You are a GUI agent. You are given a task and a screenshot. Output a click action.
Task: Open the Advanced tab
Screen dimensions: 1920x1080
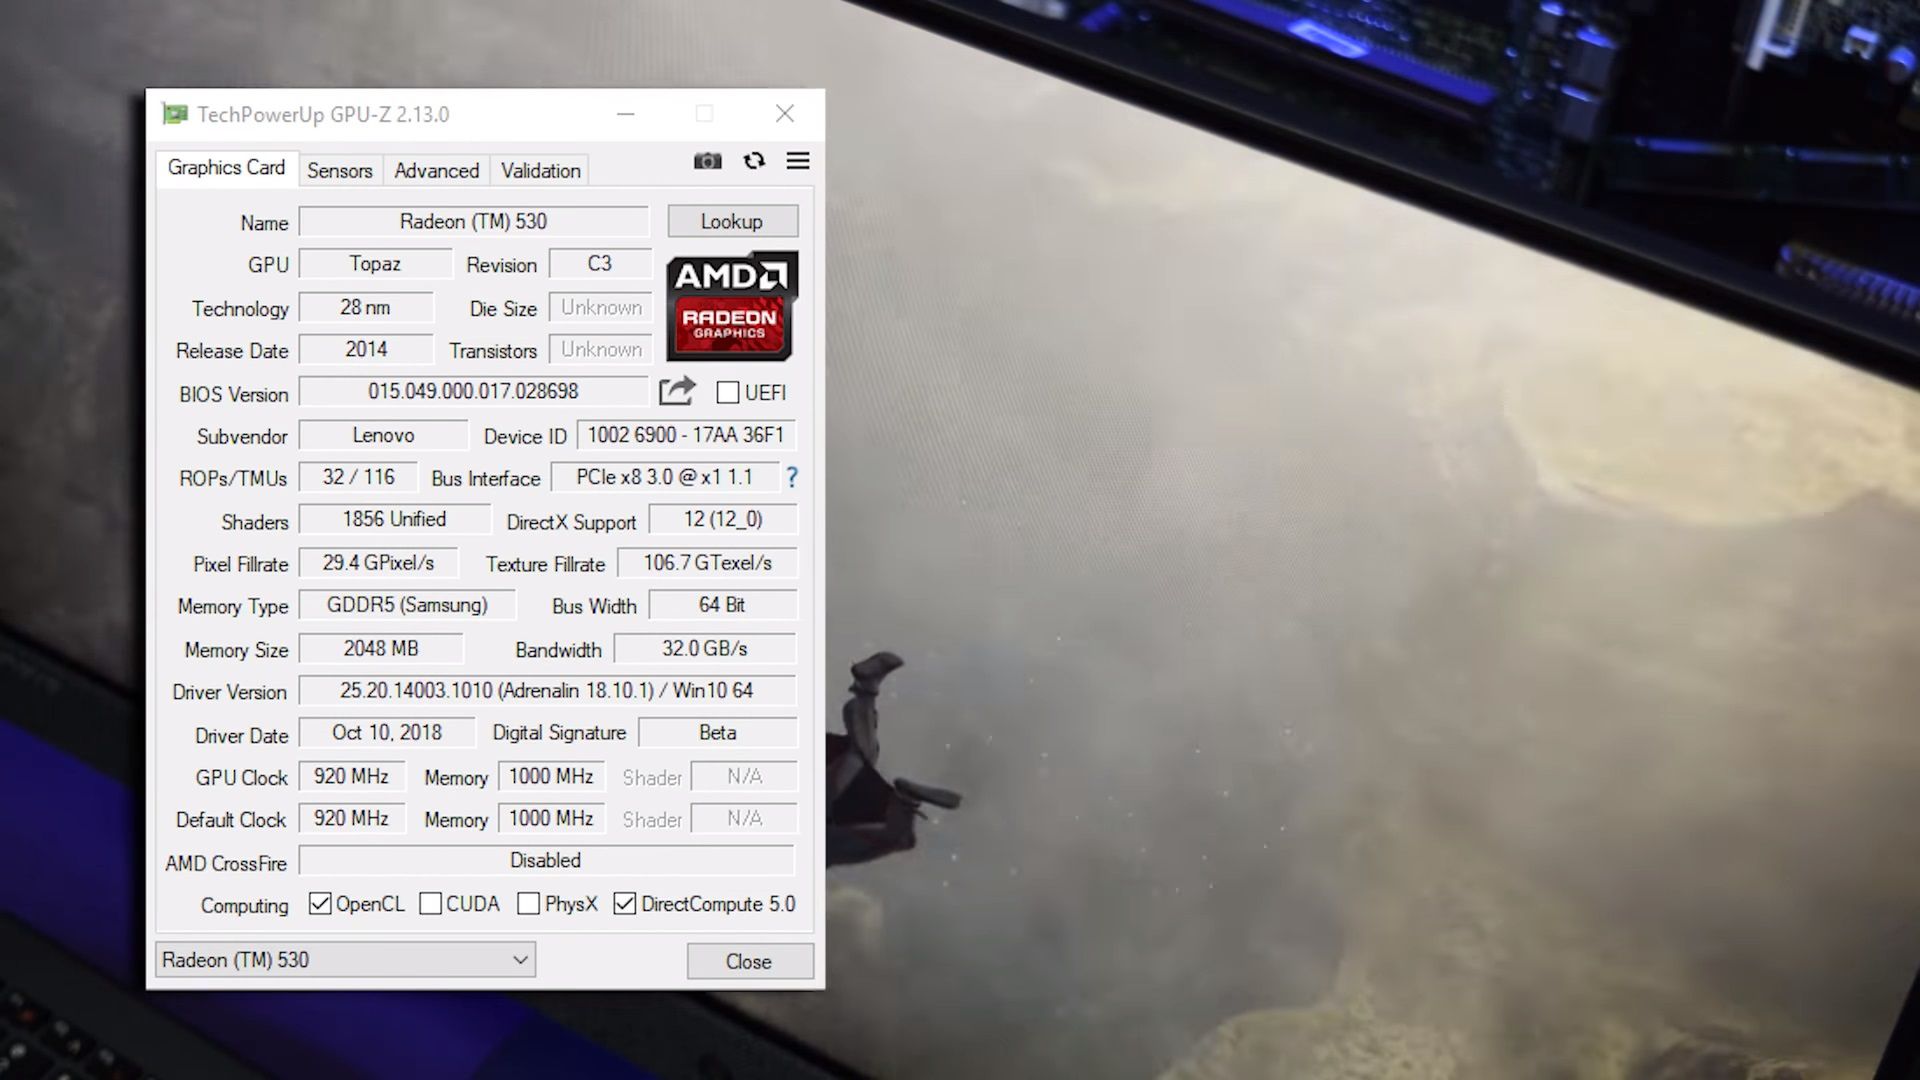(436, 170)
